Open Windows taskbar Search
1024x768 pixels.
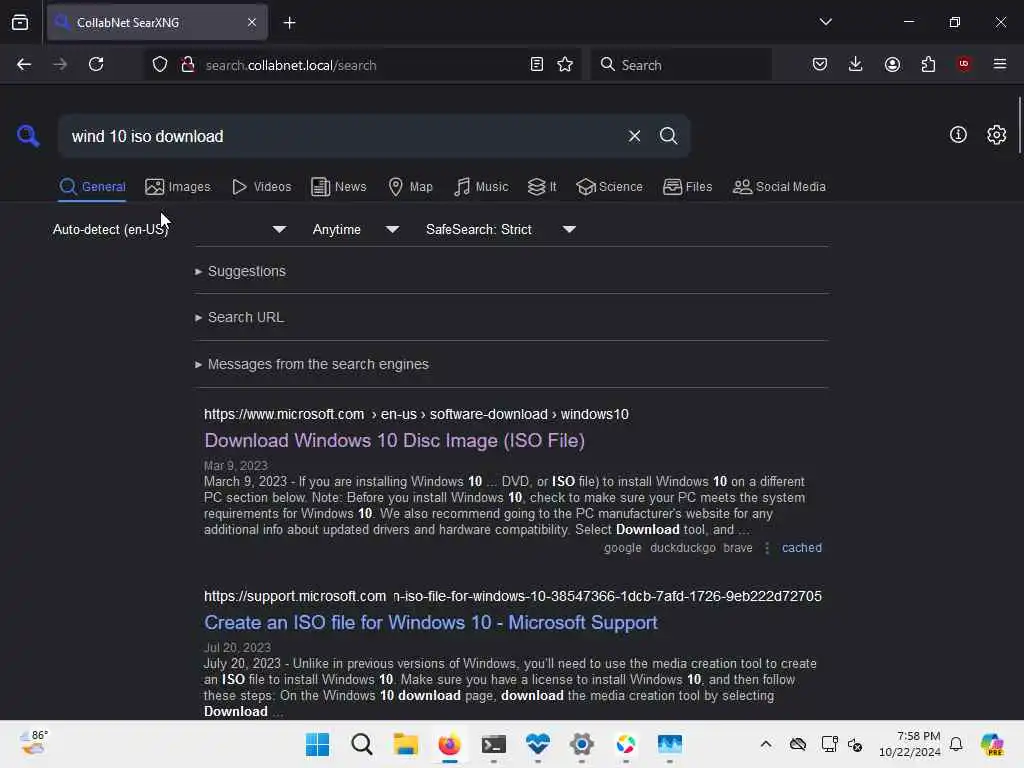coord(362,744)
